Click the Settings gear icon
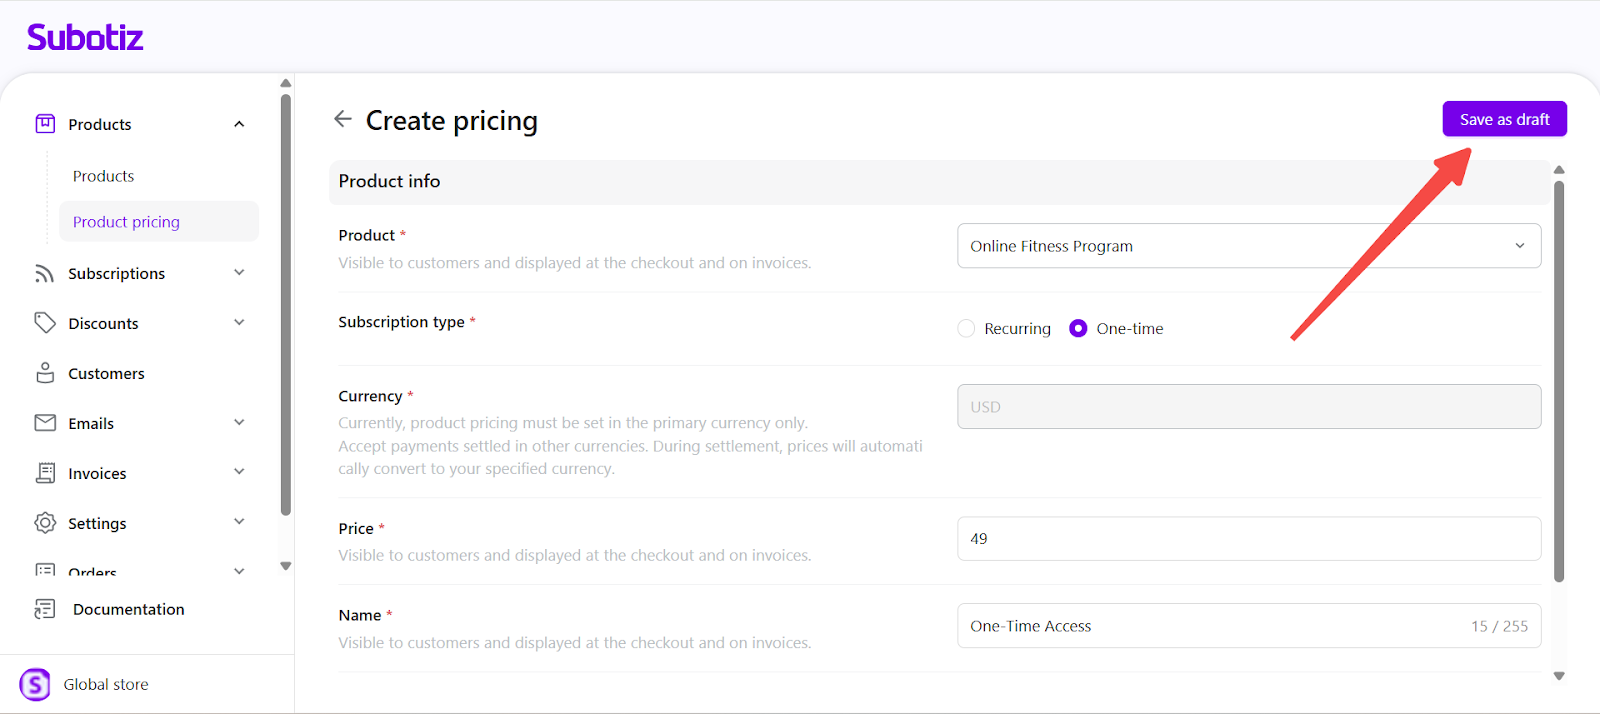This screenshot has width=1600, height=714. click(x=45, y=523)
